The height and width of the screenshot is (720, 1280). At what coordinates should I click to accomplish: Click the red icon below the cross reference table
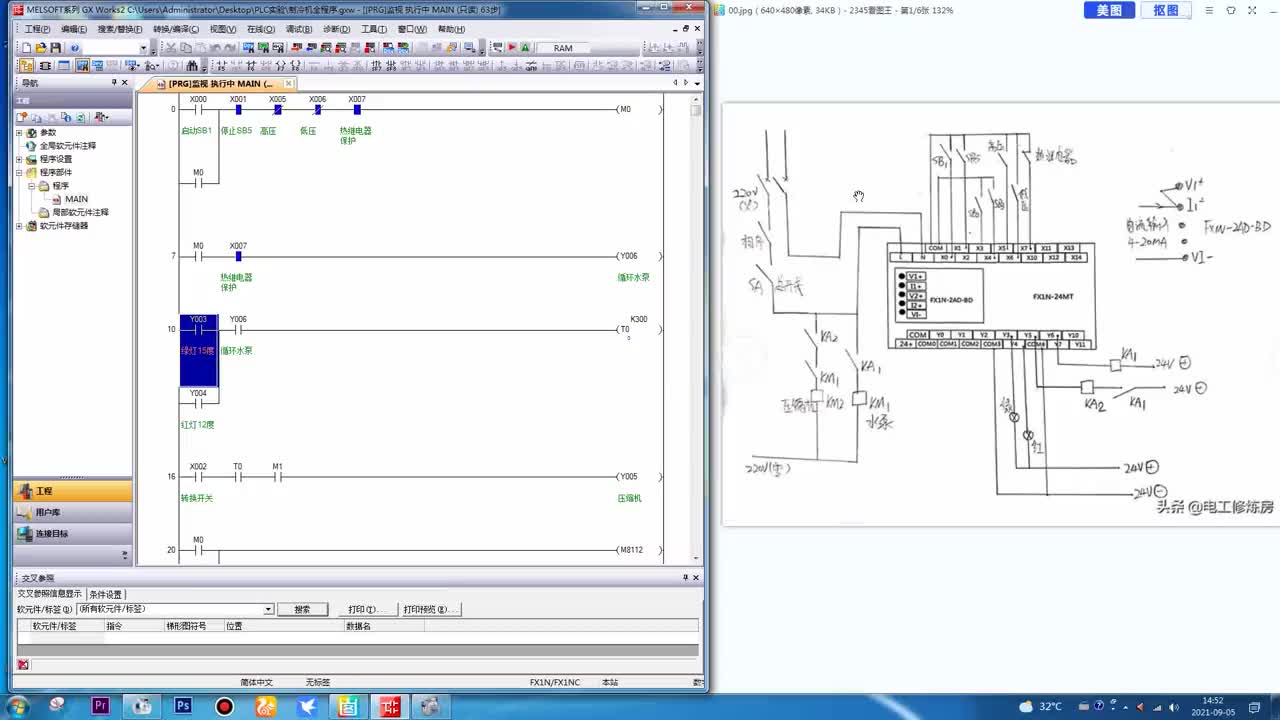(x=23, y=664)
